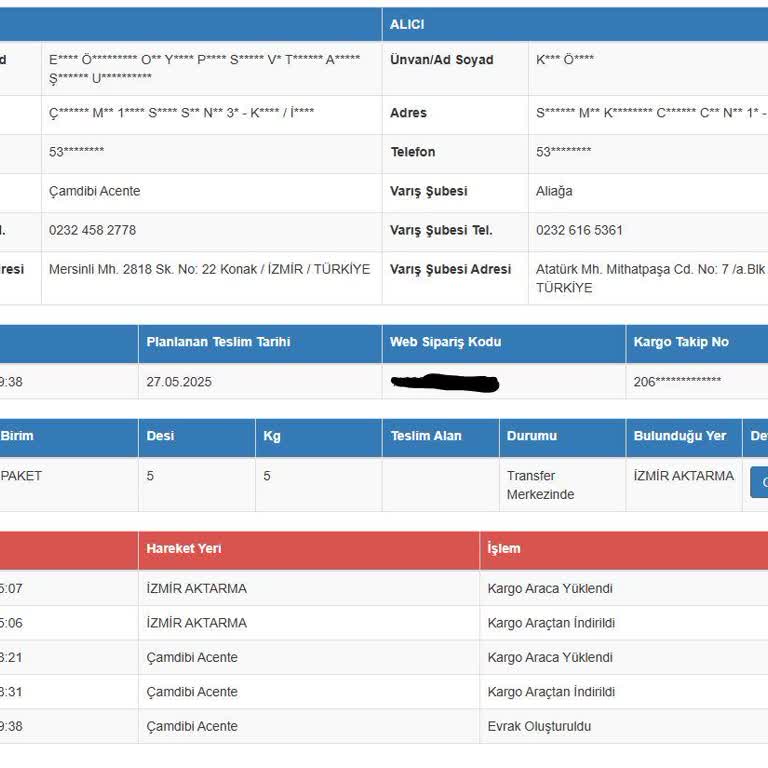Click the blacked-out Web Sipariş Kodu value
This screenshot has height=768, width=768.
pos(445,383)
